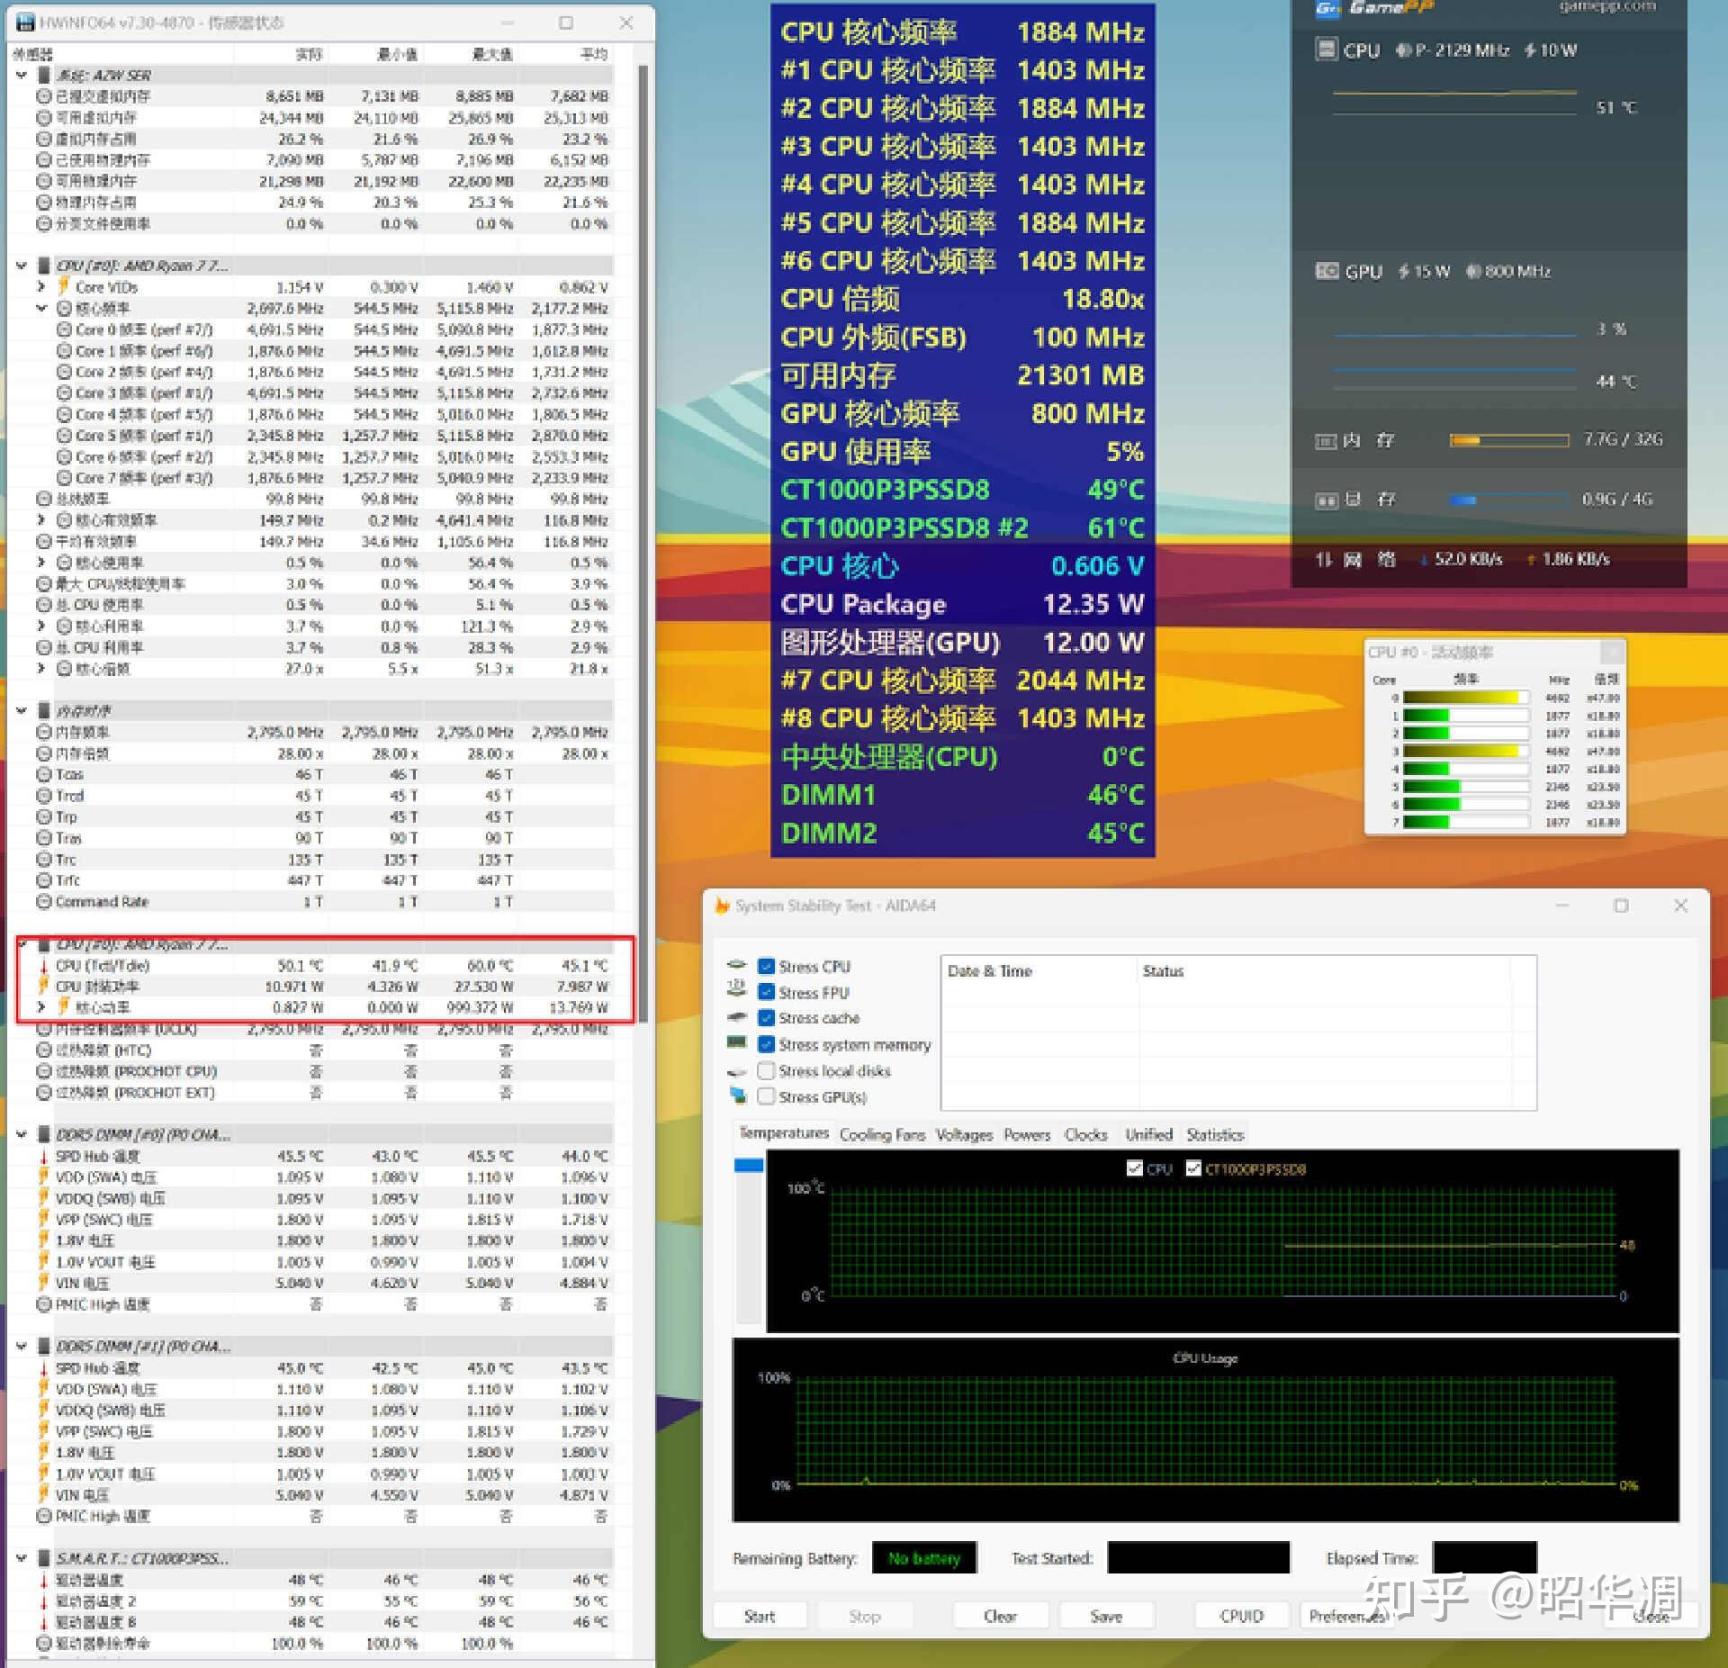Start the AIDA64 stability test
Image resolution: width=1728 pixels, height=1668 pixels.
[x=759, y=1616]
